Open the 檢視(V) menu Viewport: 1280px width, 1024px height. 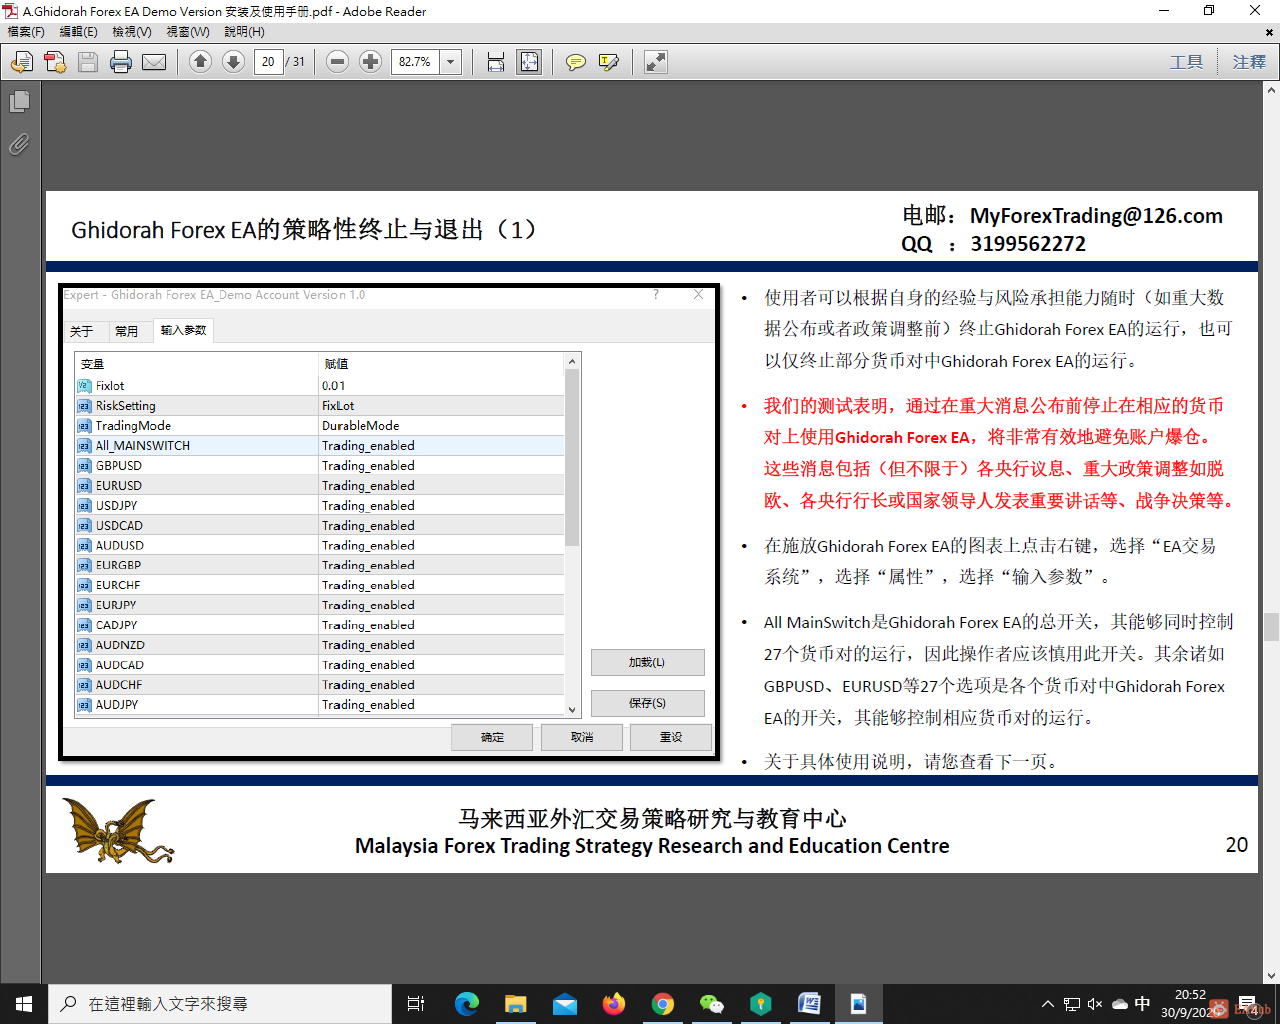click(132, 32)
